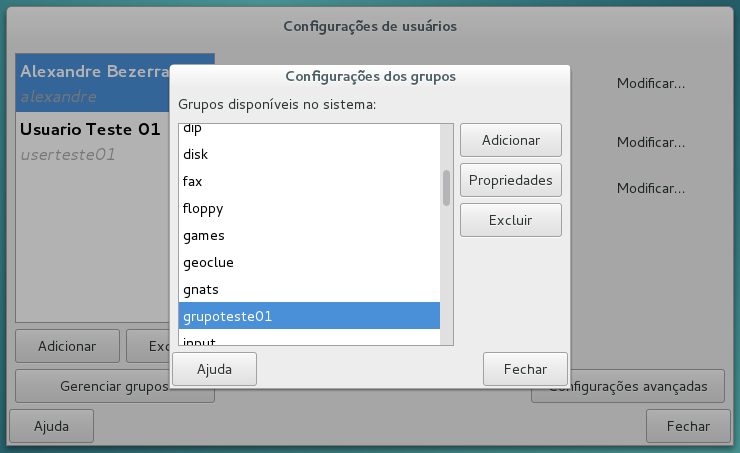Select the gnats group
The height and width of the screenshot is (453, 740).
click(309, 289)
